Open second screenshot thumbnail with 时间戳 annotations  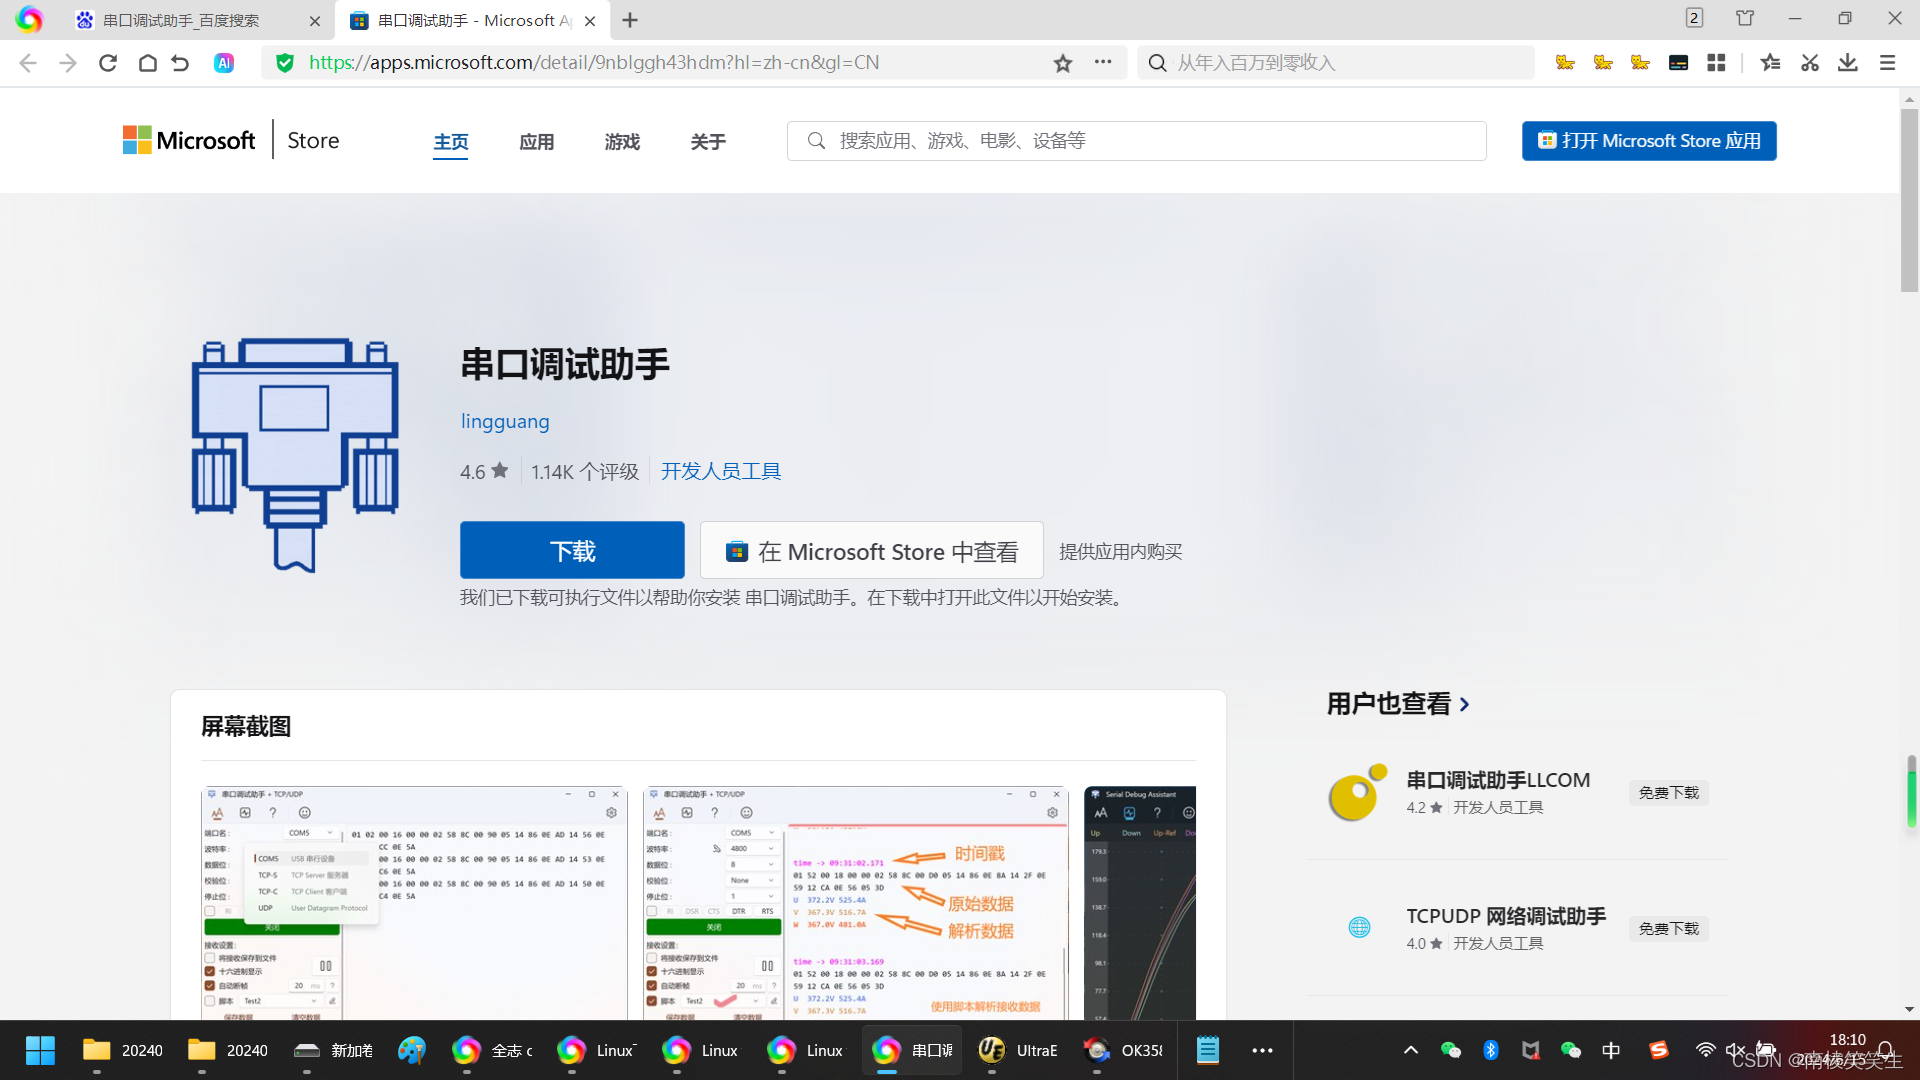click(x=856, y=903)
